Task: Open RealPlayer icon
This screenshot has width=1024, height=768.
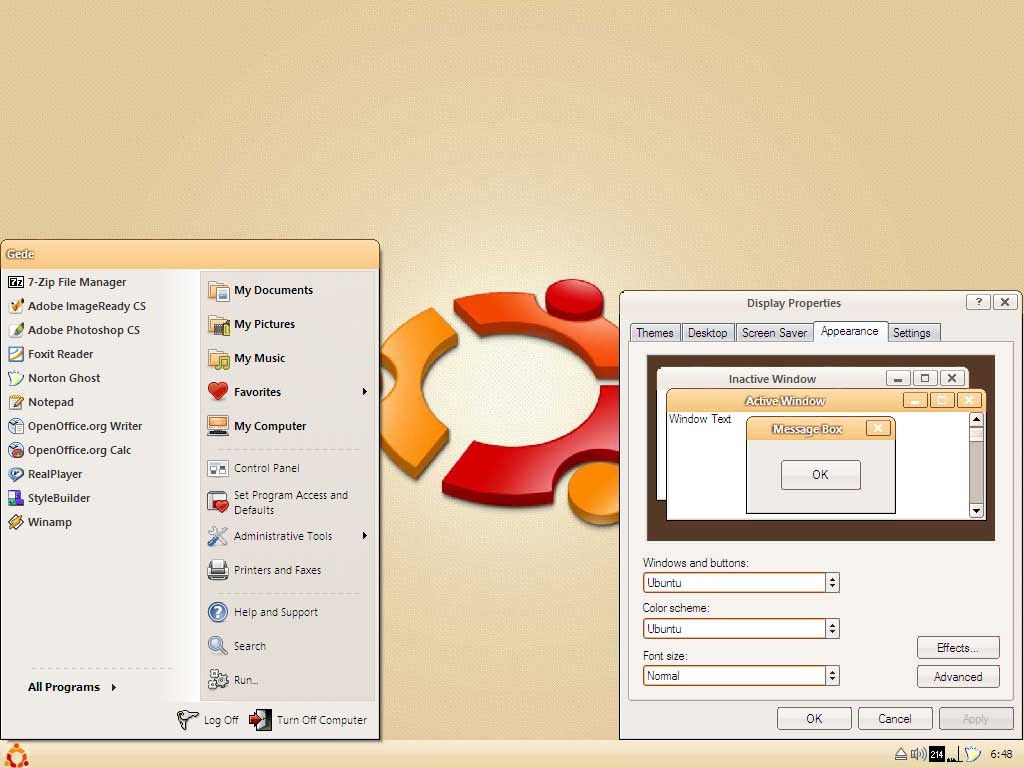Action: (16, 474)
